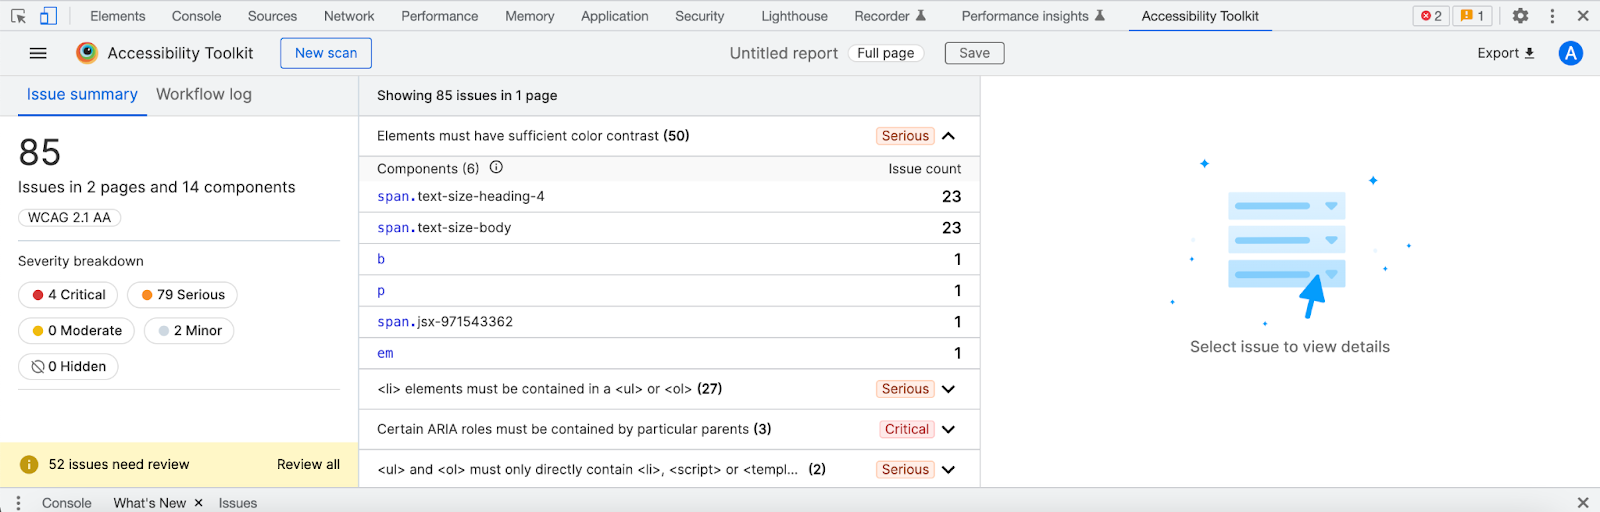Toggle the 2 Minor severity filter
Image resolution: width=1600 pixels, height=512 pixels.
189,331
